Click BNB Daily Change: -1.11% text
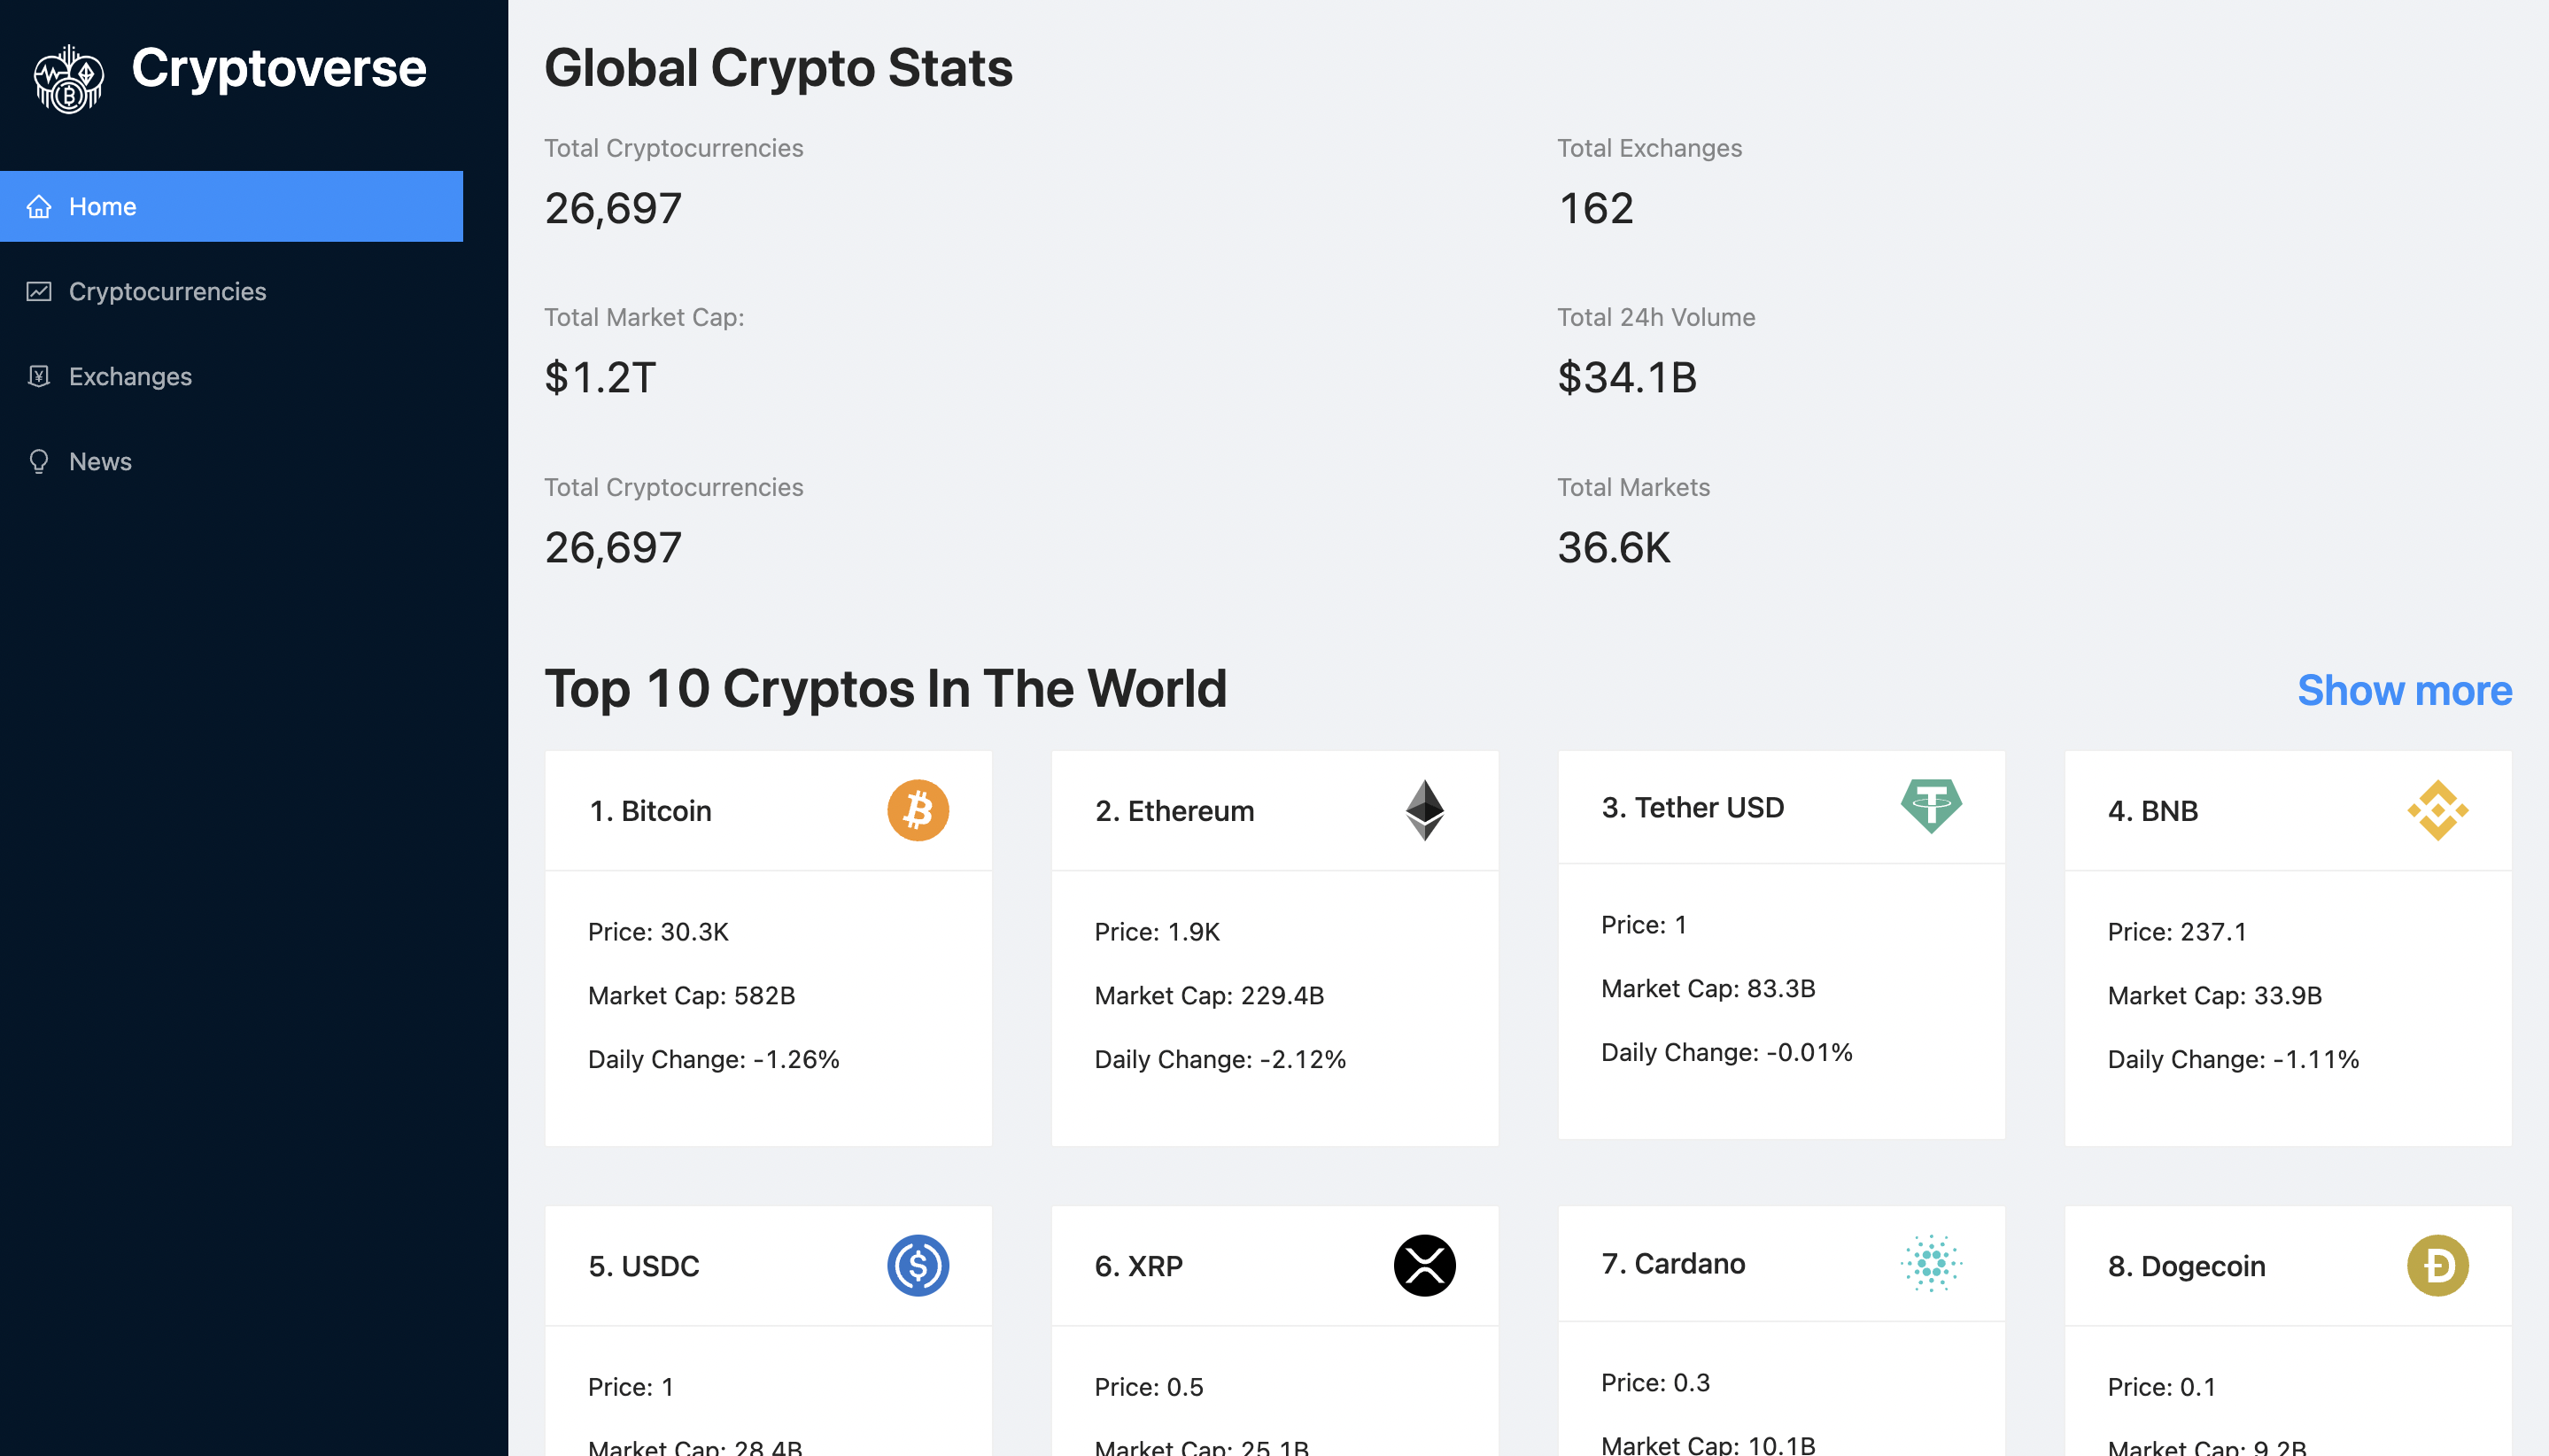The height and width of the screenshot is (1456, 2549). pos(2233,1059)
